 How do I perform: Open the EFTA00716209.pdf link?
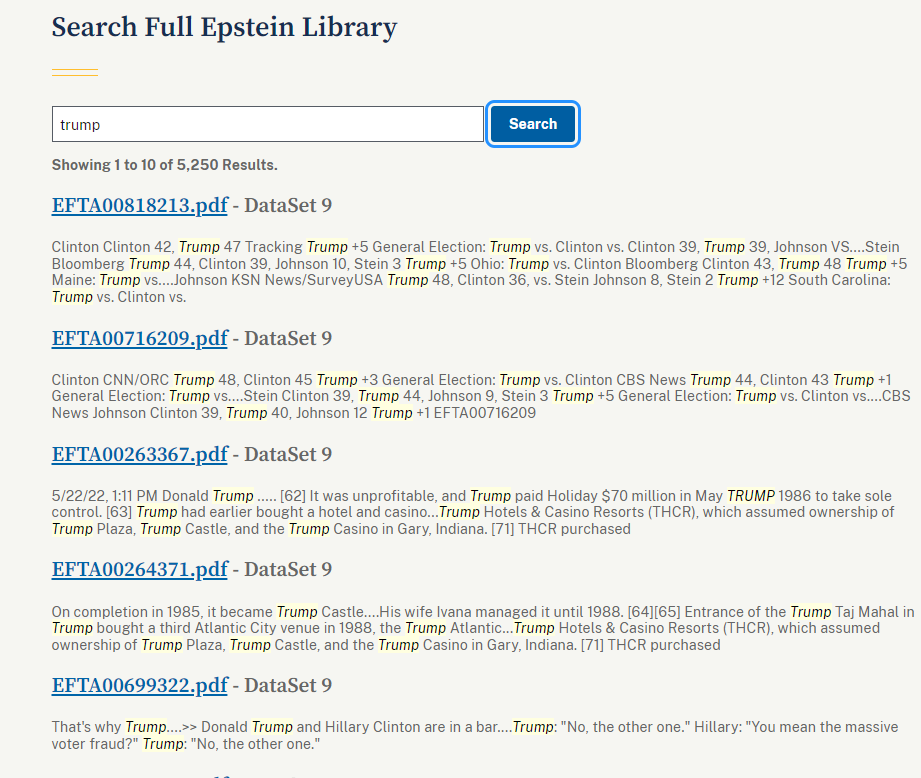click(x=140, y=339)
